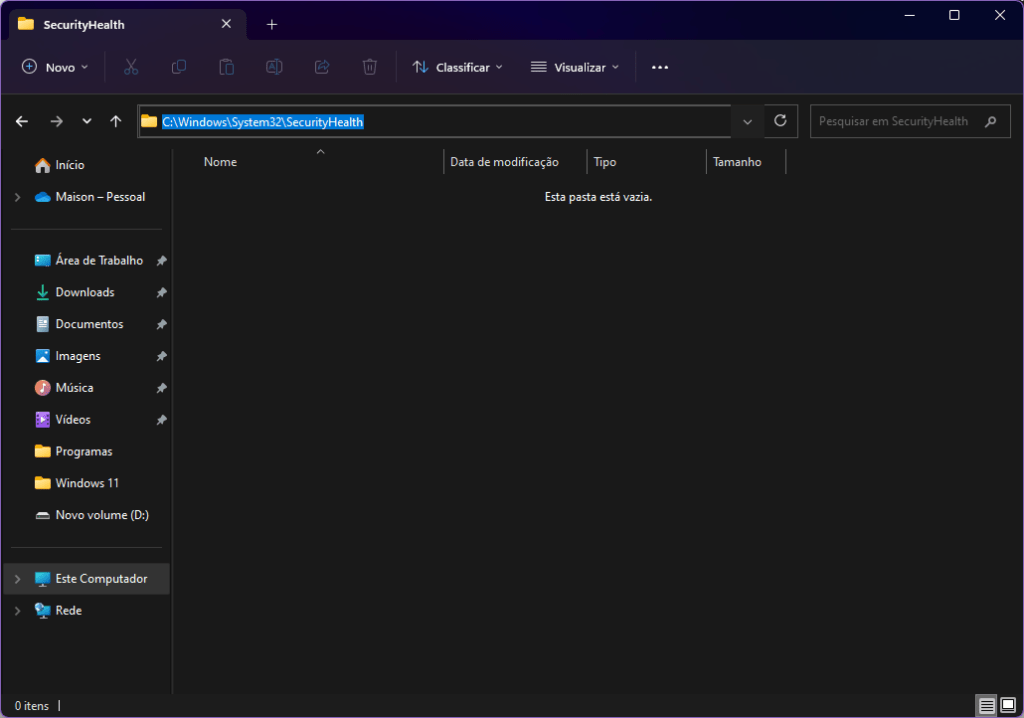1024x718 pixels.
Task: Click pin icon next to Música
Action: click(161, 388)
